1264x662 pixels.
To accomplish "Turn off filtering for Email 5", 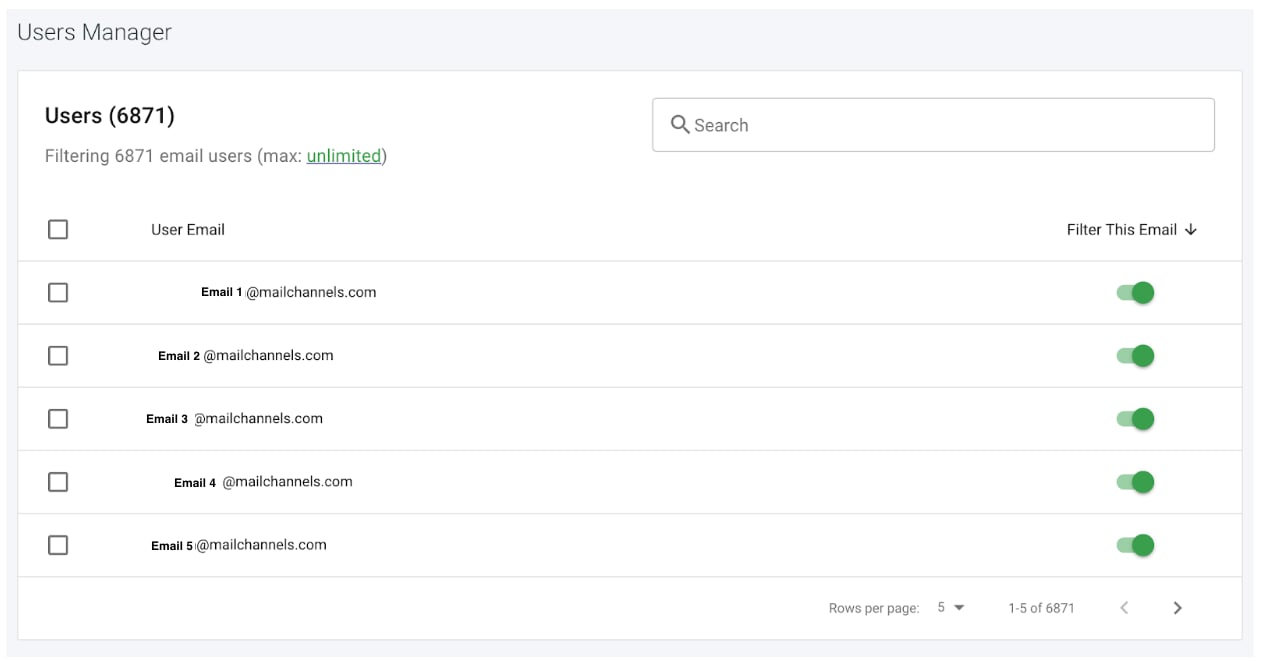I will 1135,544.
